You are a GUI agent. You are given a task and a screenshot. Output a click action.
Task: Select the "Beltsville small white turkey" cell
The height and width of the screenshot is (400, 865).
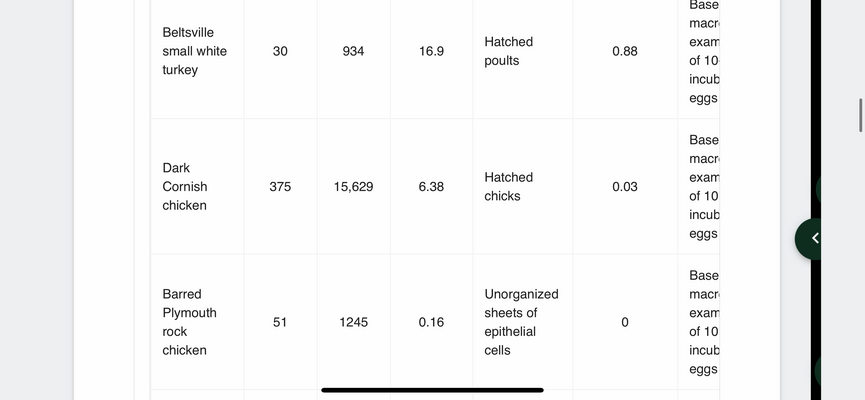tap(197, 51)
